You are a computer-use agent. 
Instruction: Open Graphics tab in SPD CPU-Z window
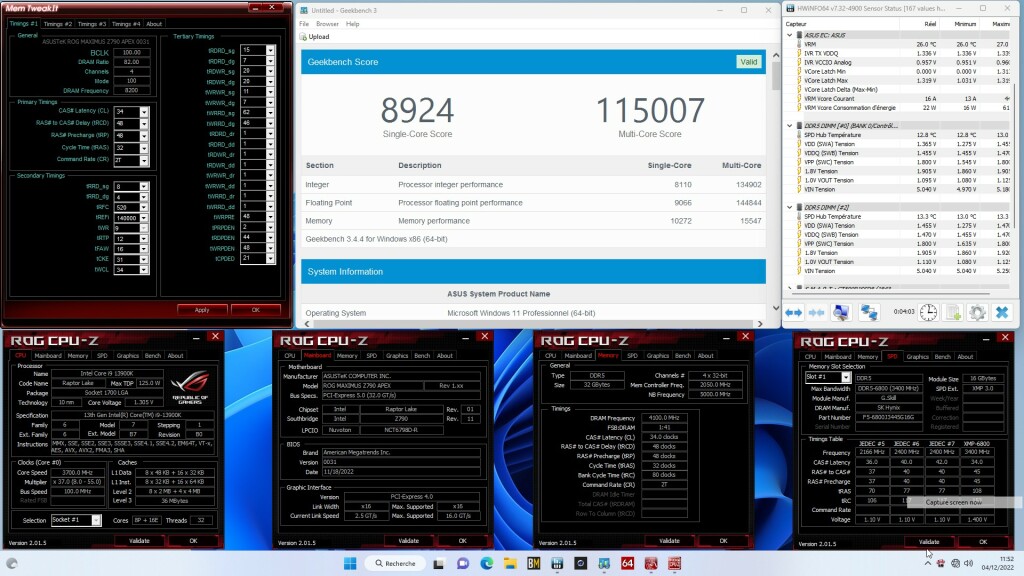[x=917, y=357]
